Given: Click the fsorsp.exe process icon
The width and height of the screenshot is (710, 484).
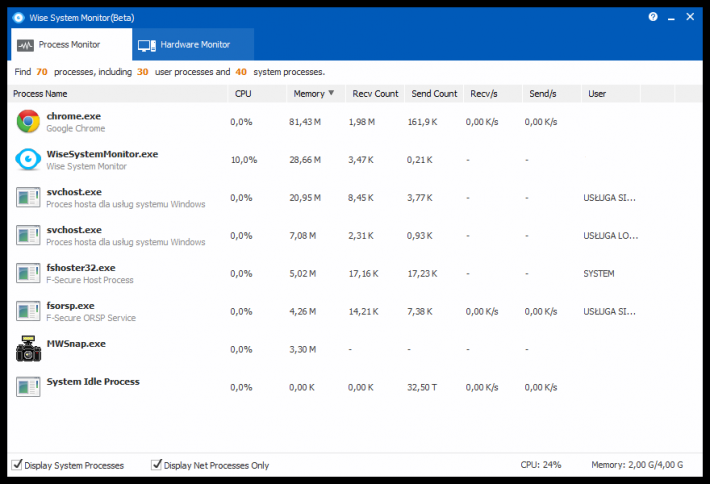Looking at the screenshot, I should [28, 311].
